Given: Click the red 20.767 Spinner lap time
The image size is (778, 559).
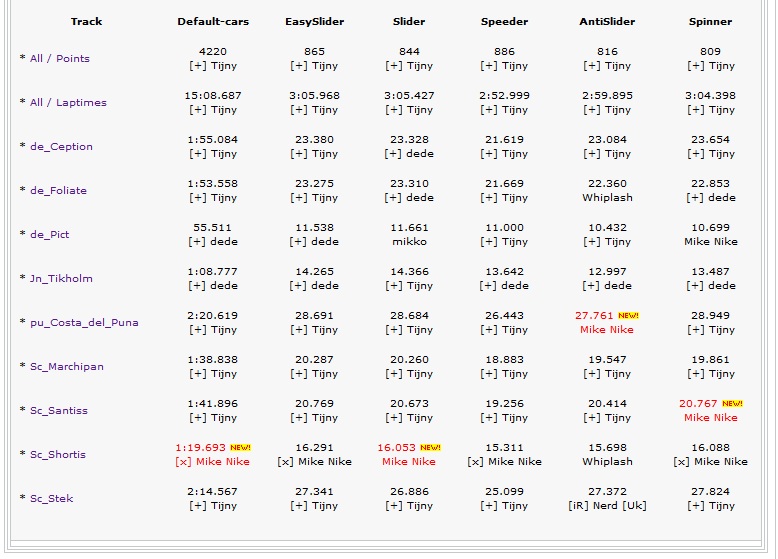Looking at the screenshot, I should tap(699, 404).
